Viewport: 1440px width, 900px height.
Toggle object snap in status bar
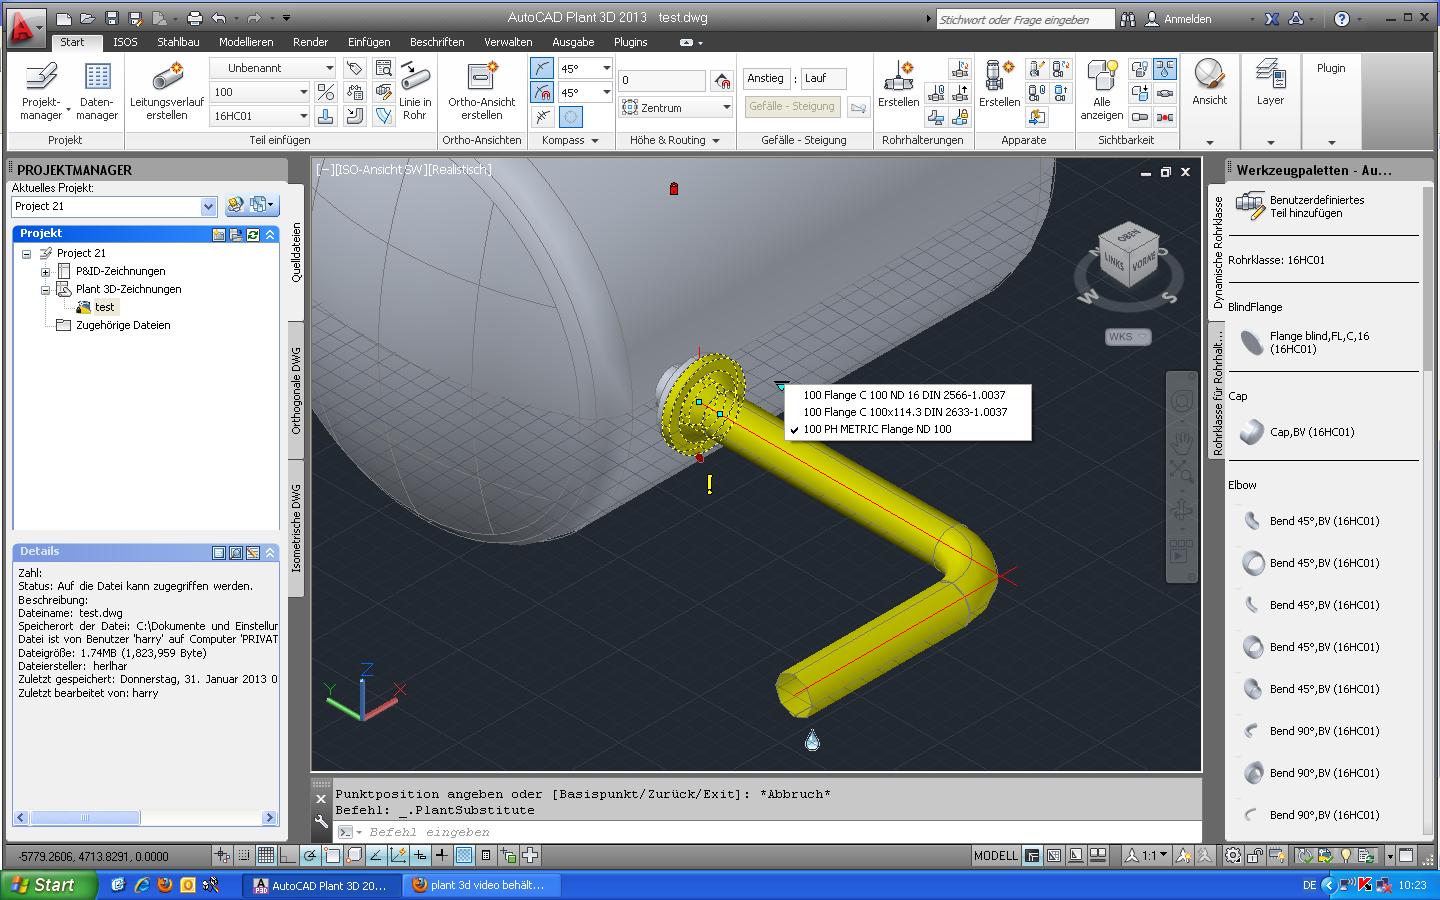[x=332, y=855]
